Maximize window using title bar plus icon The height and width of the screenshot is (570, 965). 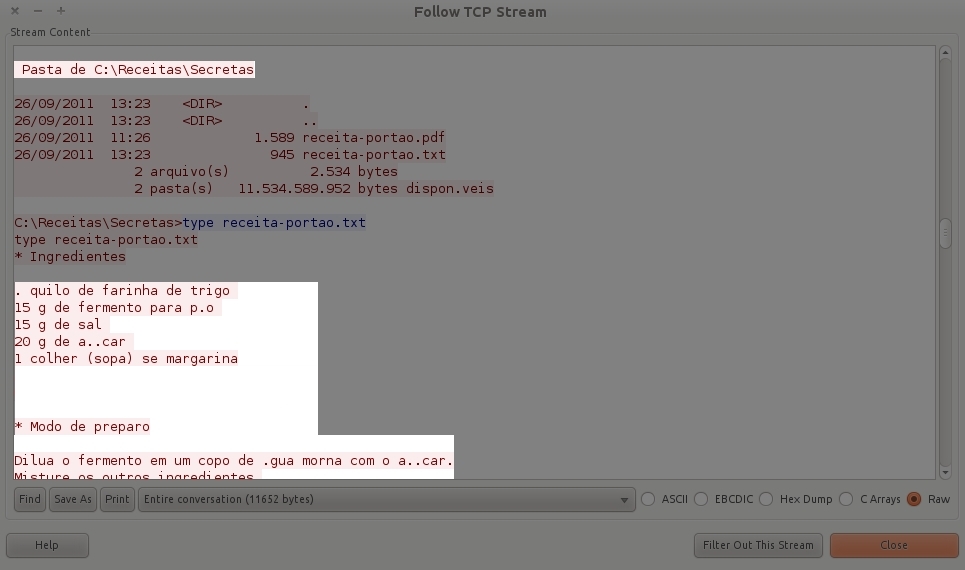click(61, 11)
